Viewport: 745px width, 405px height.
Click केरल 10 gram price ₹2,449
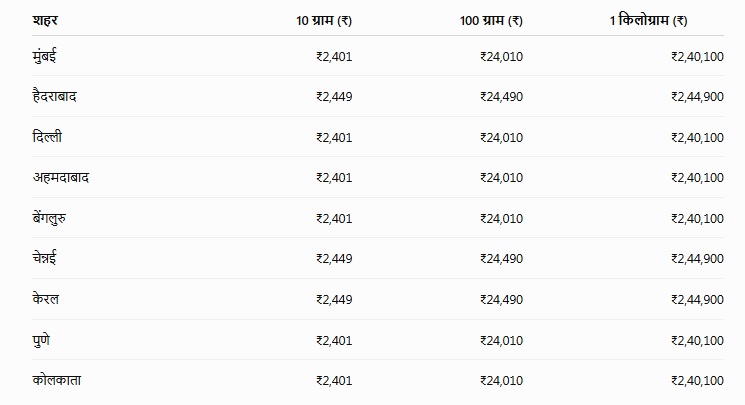pos(334,300)
